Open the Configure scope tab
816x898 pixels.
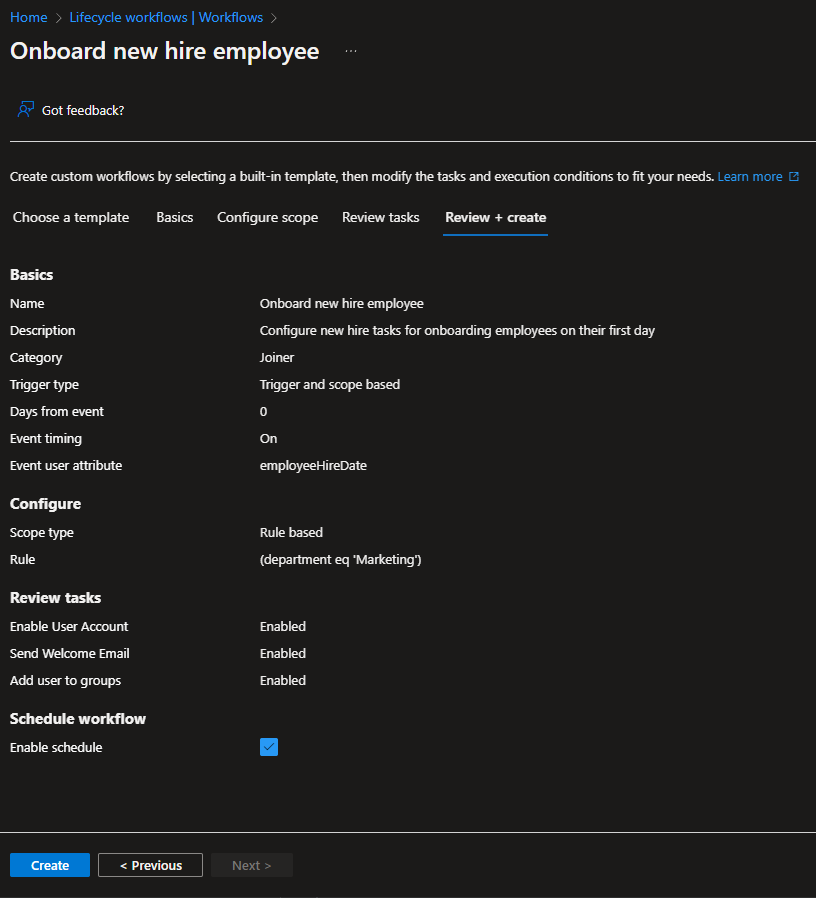(267, 217)
